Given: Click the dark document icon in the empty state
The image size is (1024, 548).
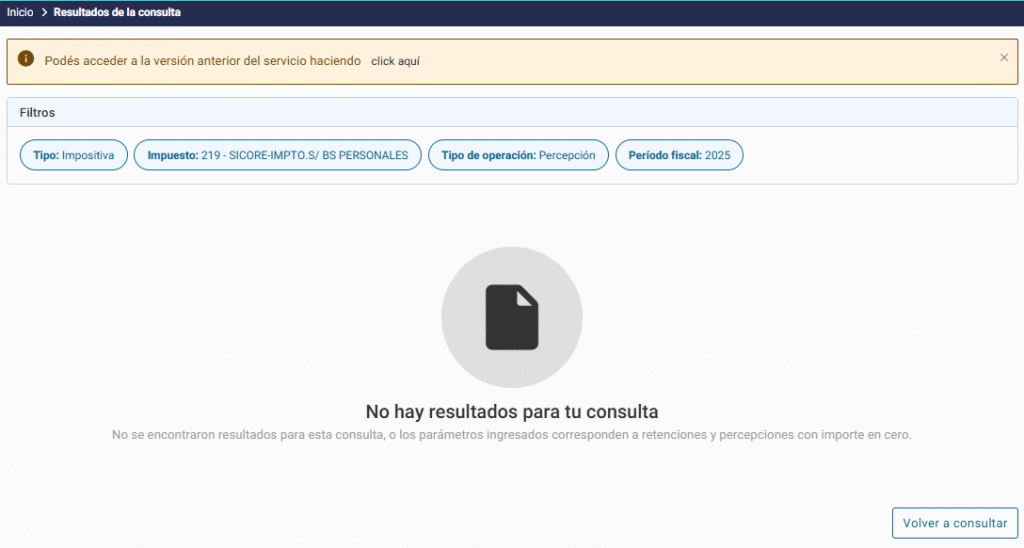Looking at the screenshot, I should click(512, 317).
